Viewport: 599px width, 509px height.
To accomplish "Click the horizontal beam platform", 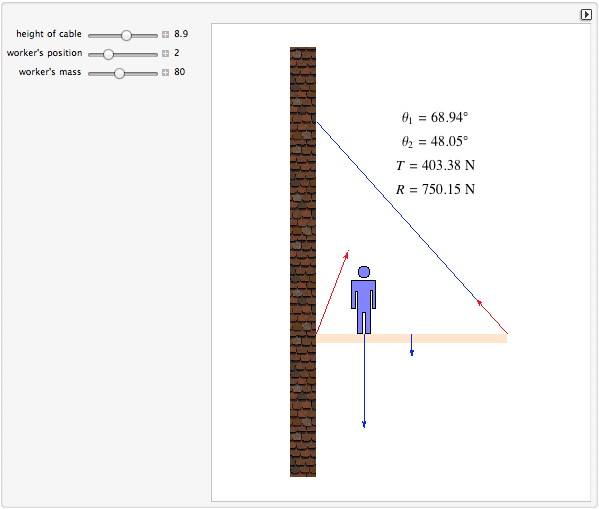I will tap(412, 339).
